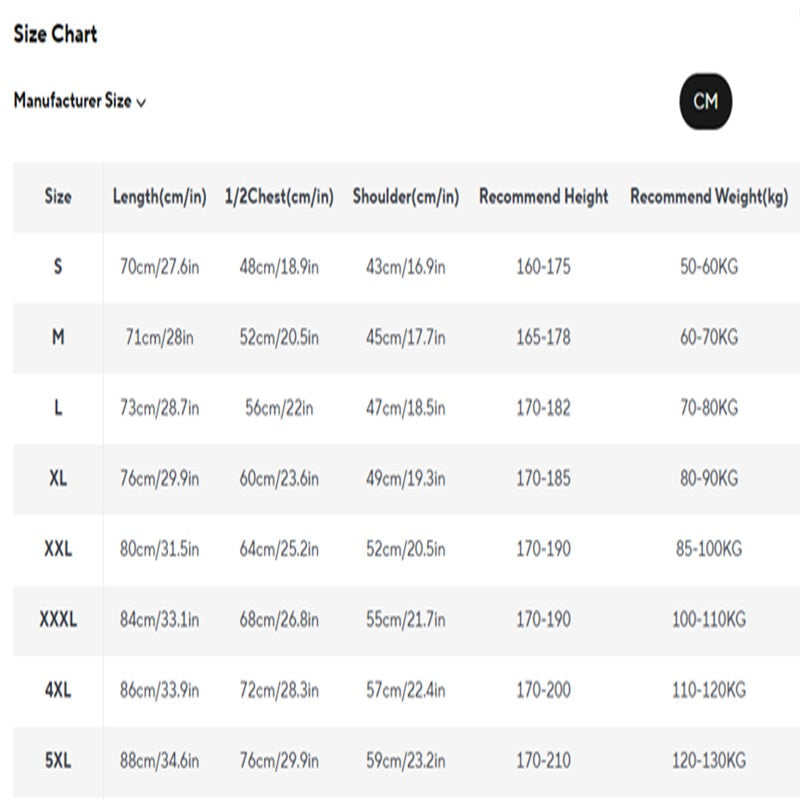Image resolution: width=800 pixels, height=800 pixels.
Task: Click the 70cm/27.6in length cell
Action: [x=160, y=267]
